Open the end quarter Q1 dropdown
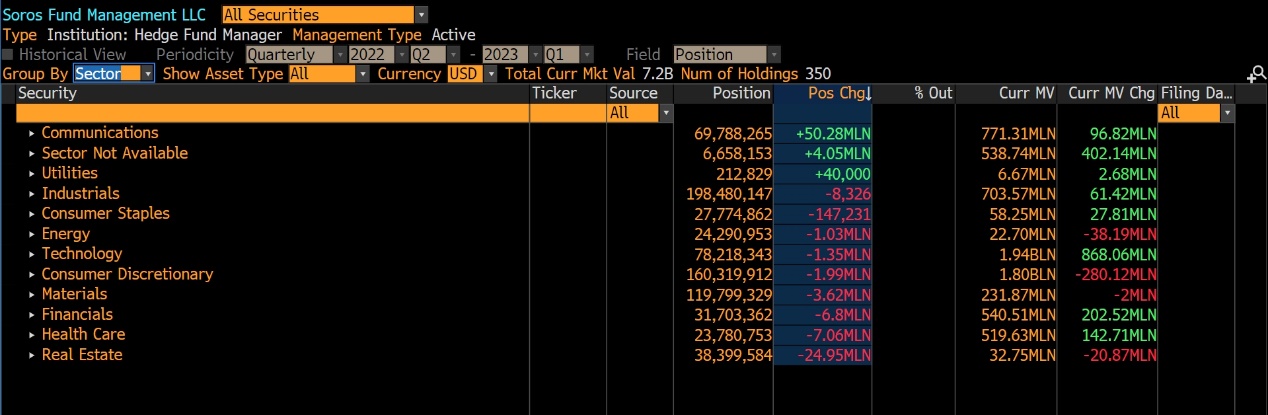The image size is (1268, 415). (x=568, y=55)
